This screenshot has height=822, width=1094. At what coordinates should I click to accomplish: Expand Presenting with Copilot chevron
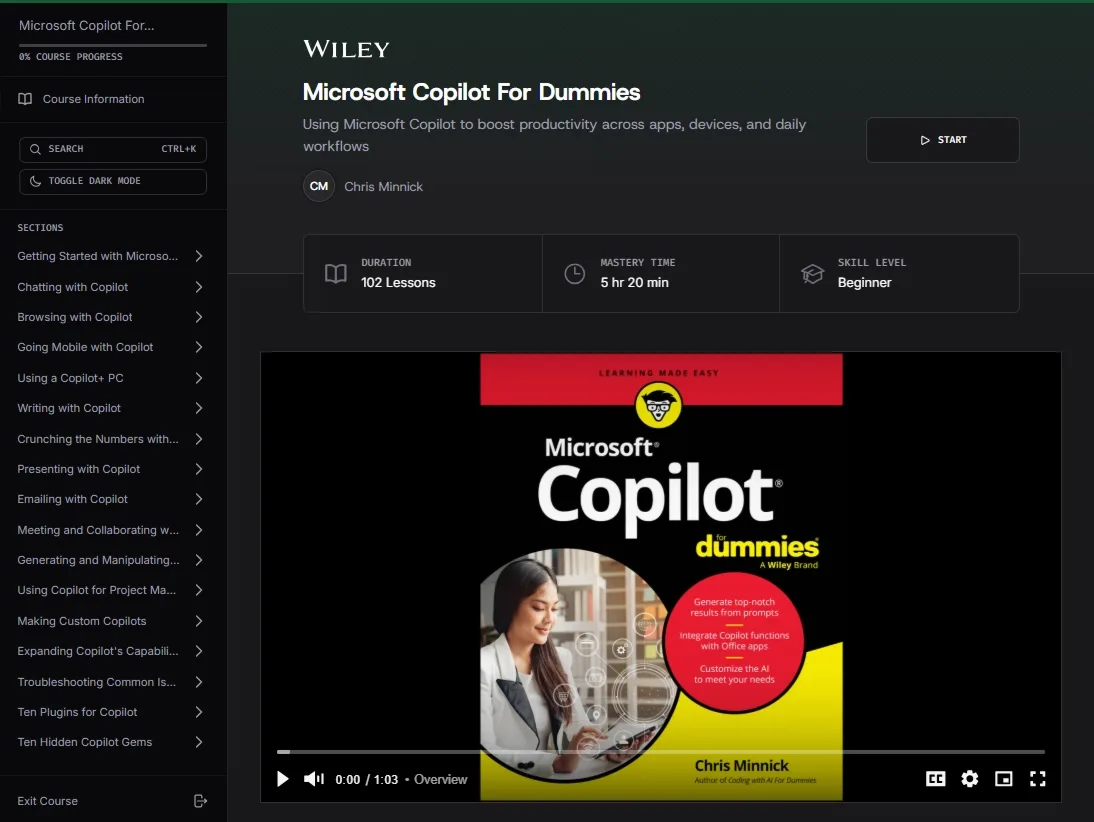coord(199,469)
